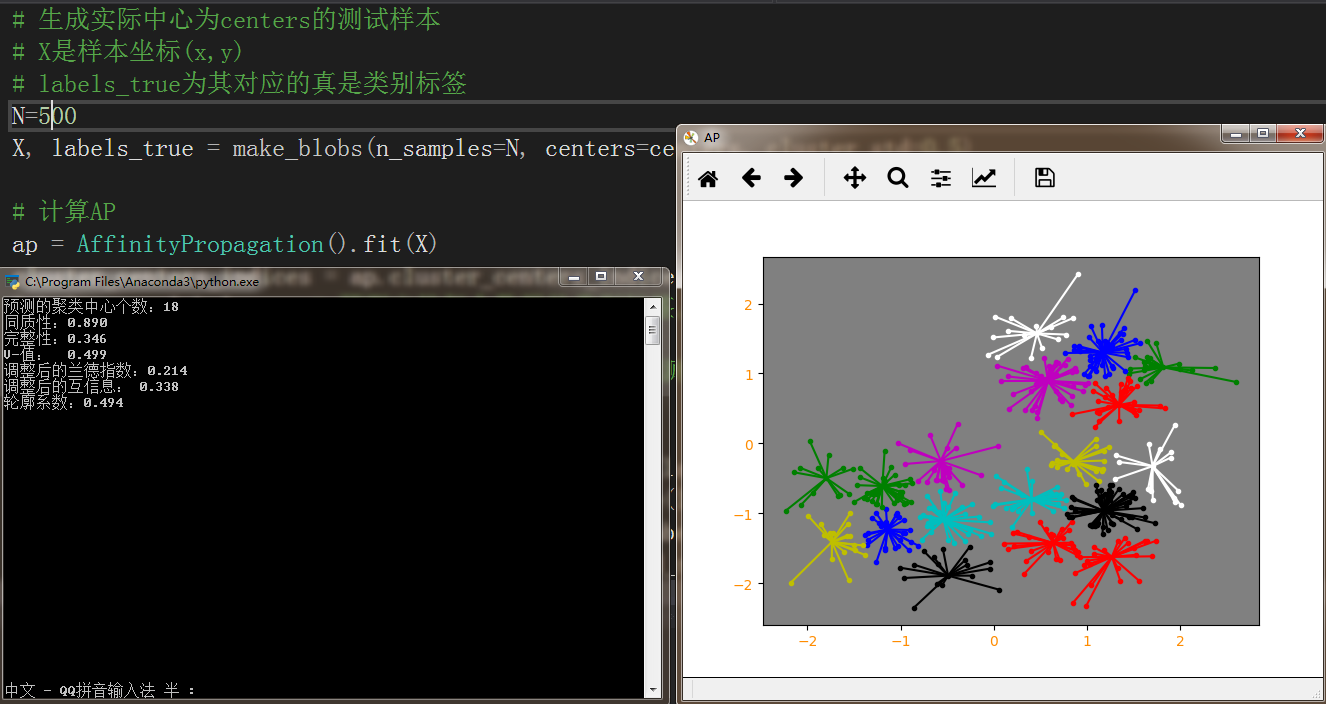Maximize the python.exe console window
Viewport: 1326px width, 704px height.
(x=601, y=277)
